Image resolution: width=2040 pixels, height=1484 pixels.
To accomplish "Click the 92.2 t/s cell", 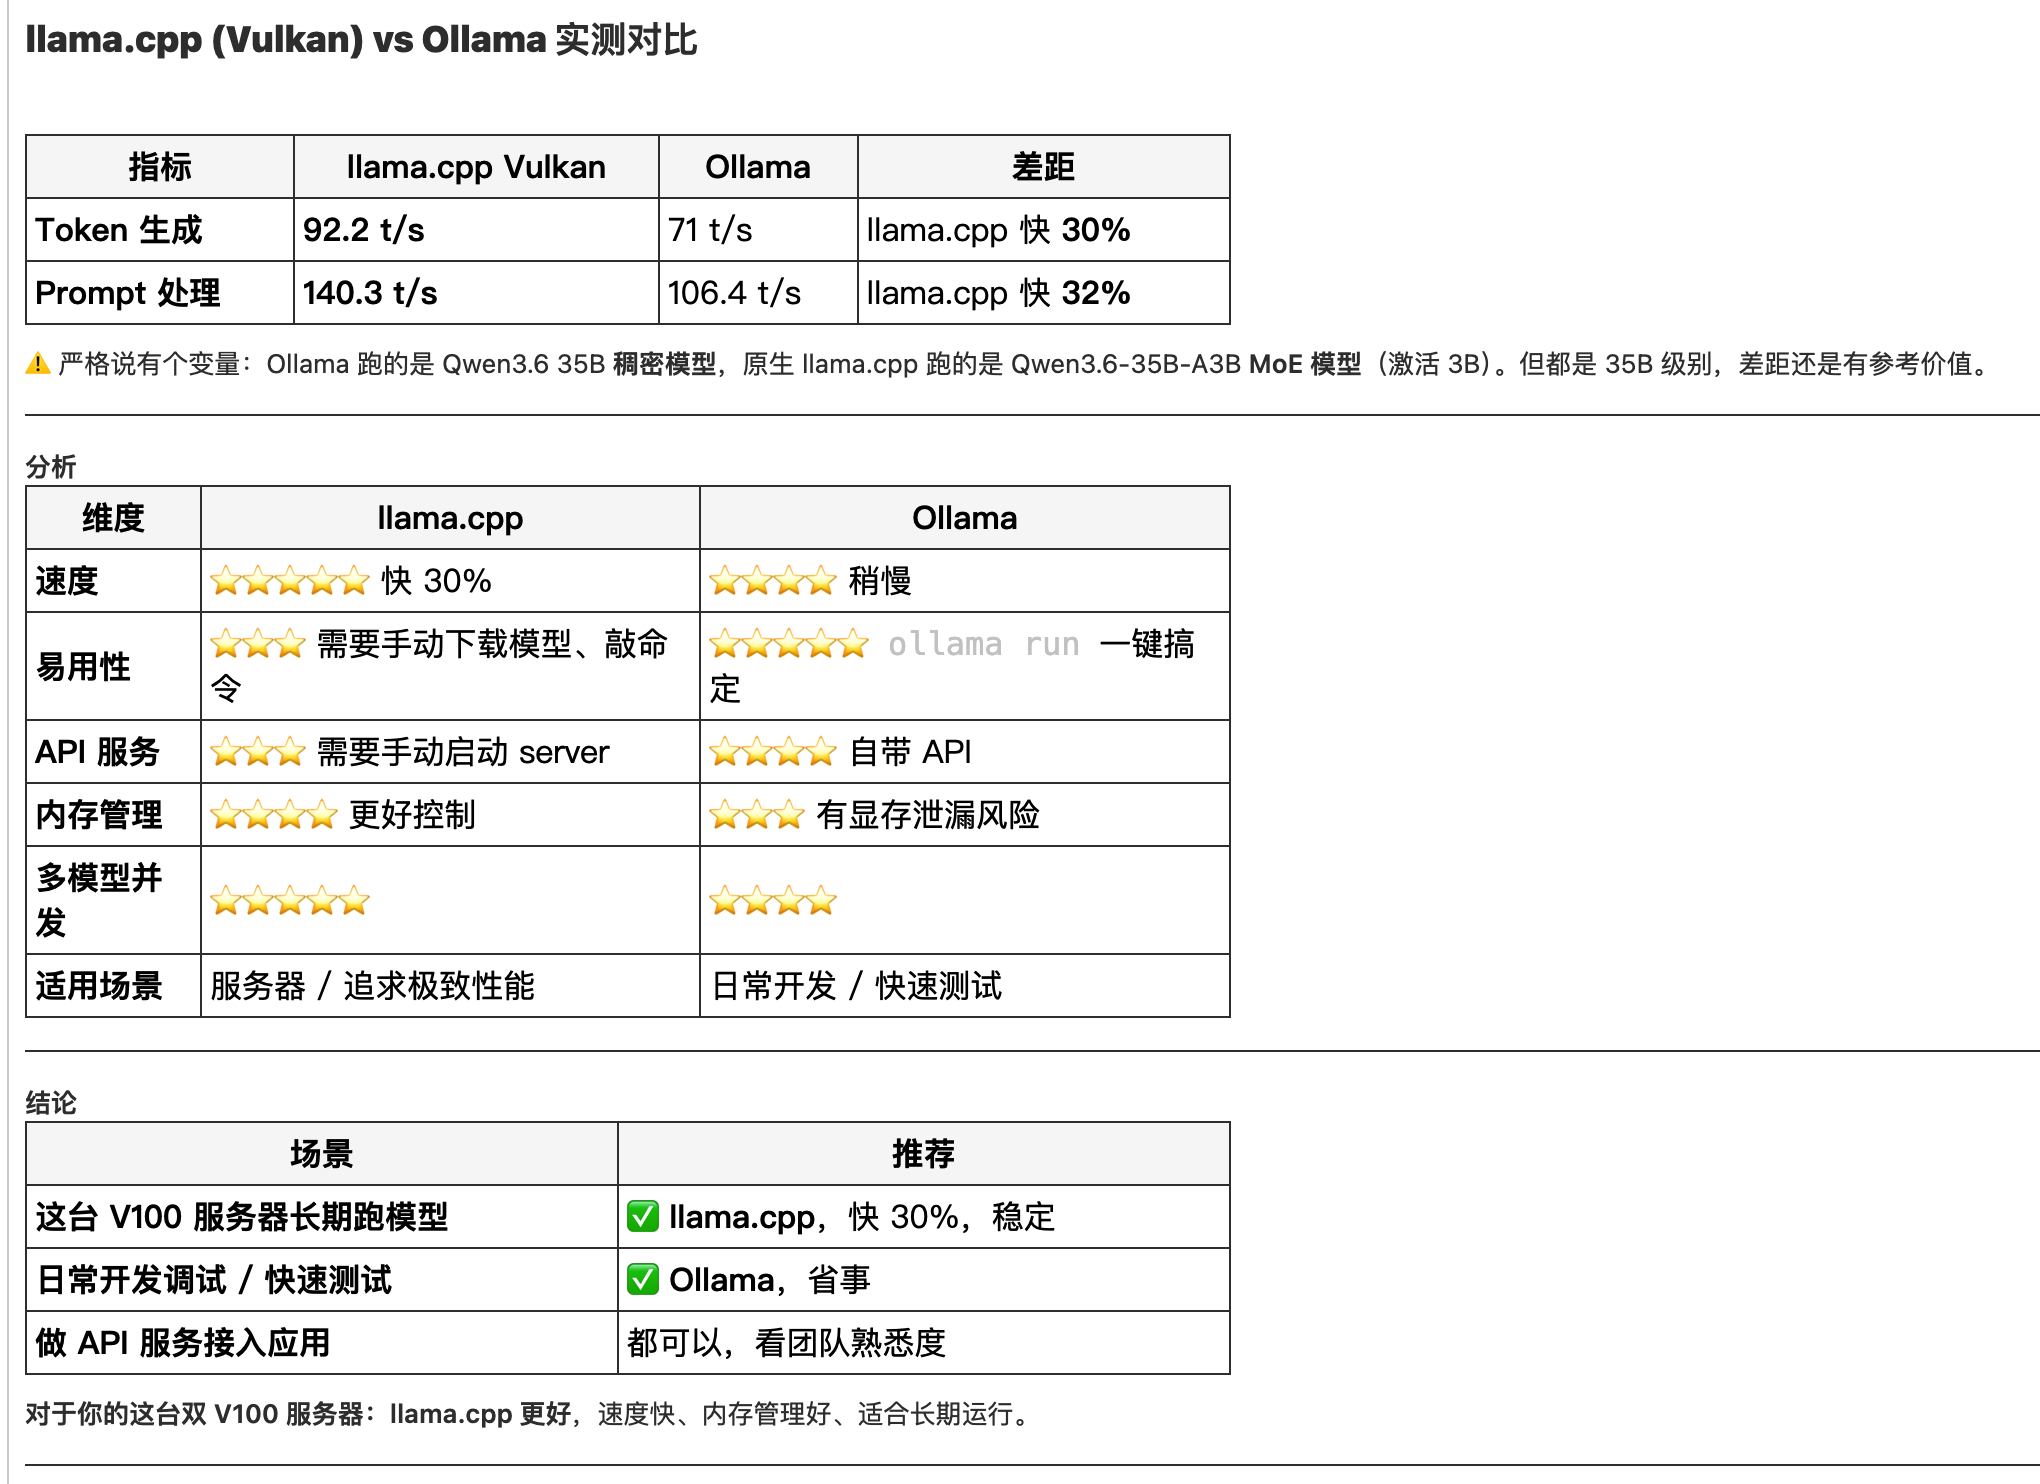I will click(x=364, y=230).
